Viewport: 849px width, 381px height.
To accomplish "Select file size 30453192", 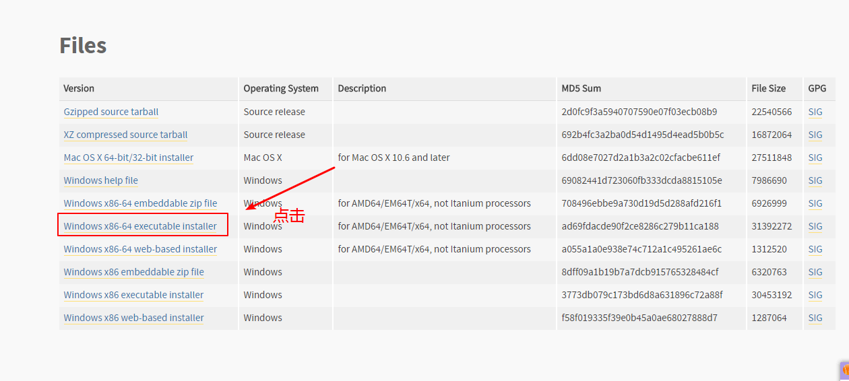I will (x=772, y=295).
